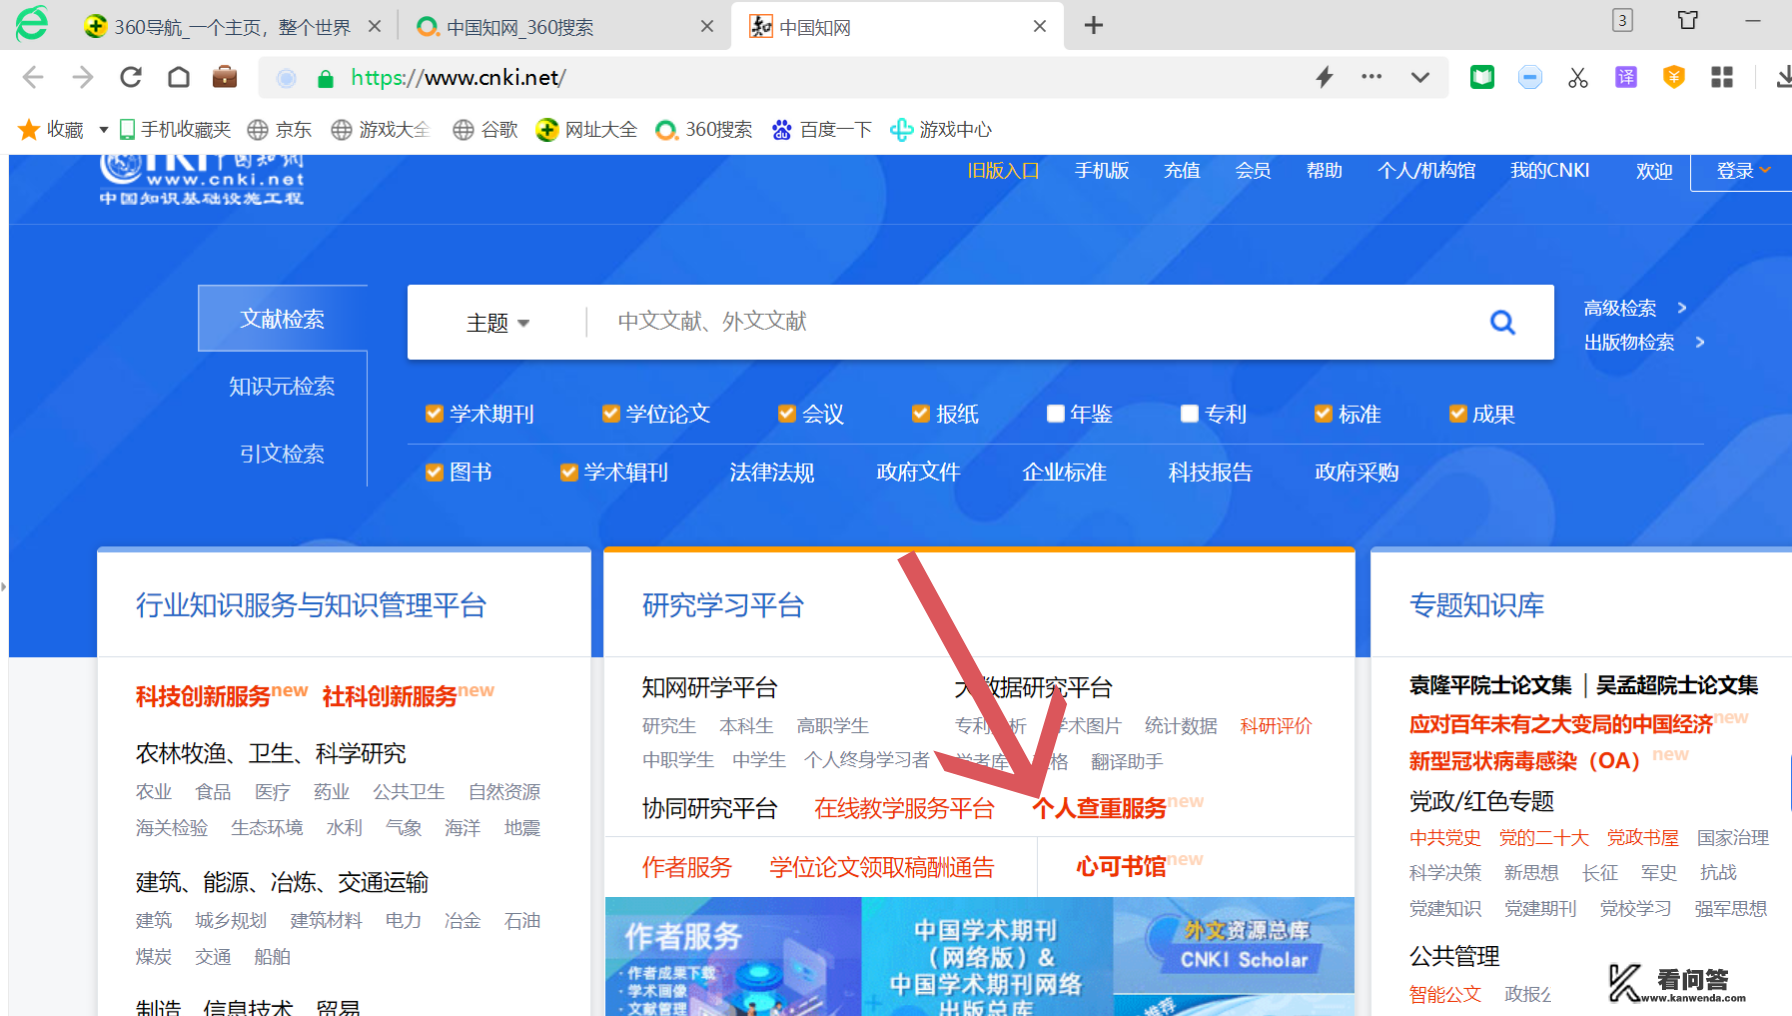Uncheck 学术期刊 checkbox

coord(434,414)
